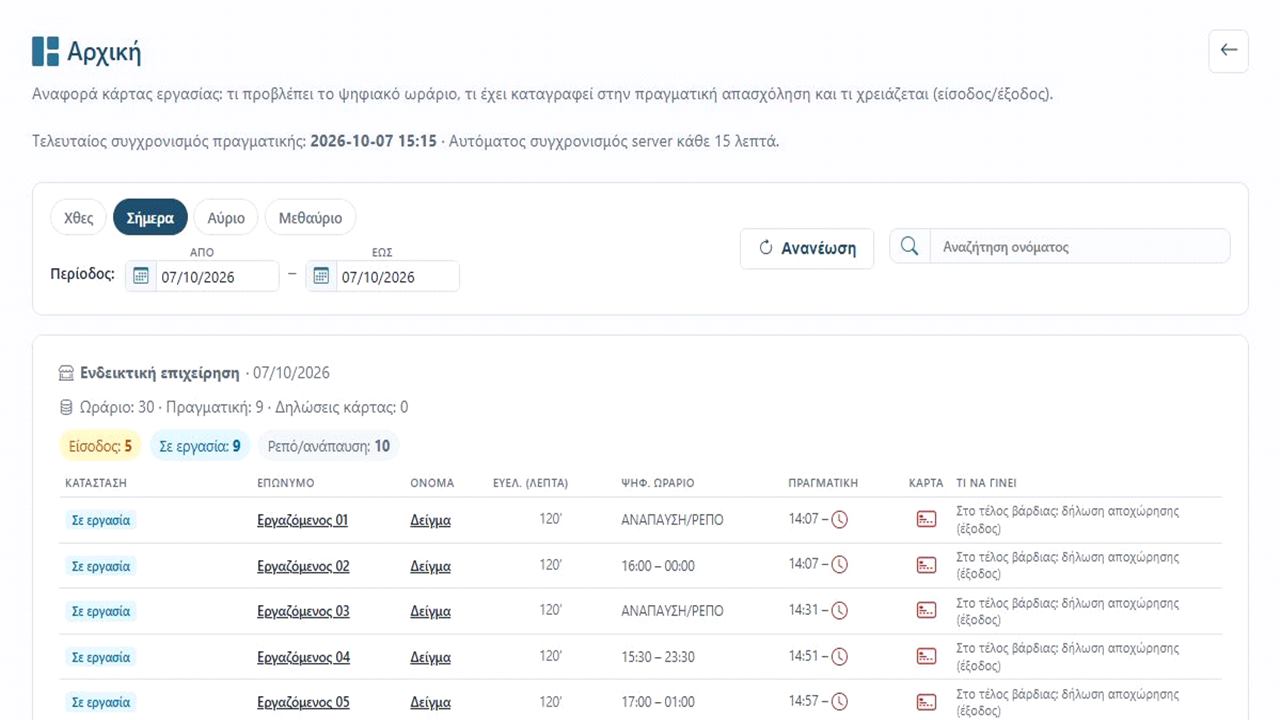The image size is (1280, 720).
Task: Filter by Σε εργασία: 9 badge
Action: coord(200,446)
